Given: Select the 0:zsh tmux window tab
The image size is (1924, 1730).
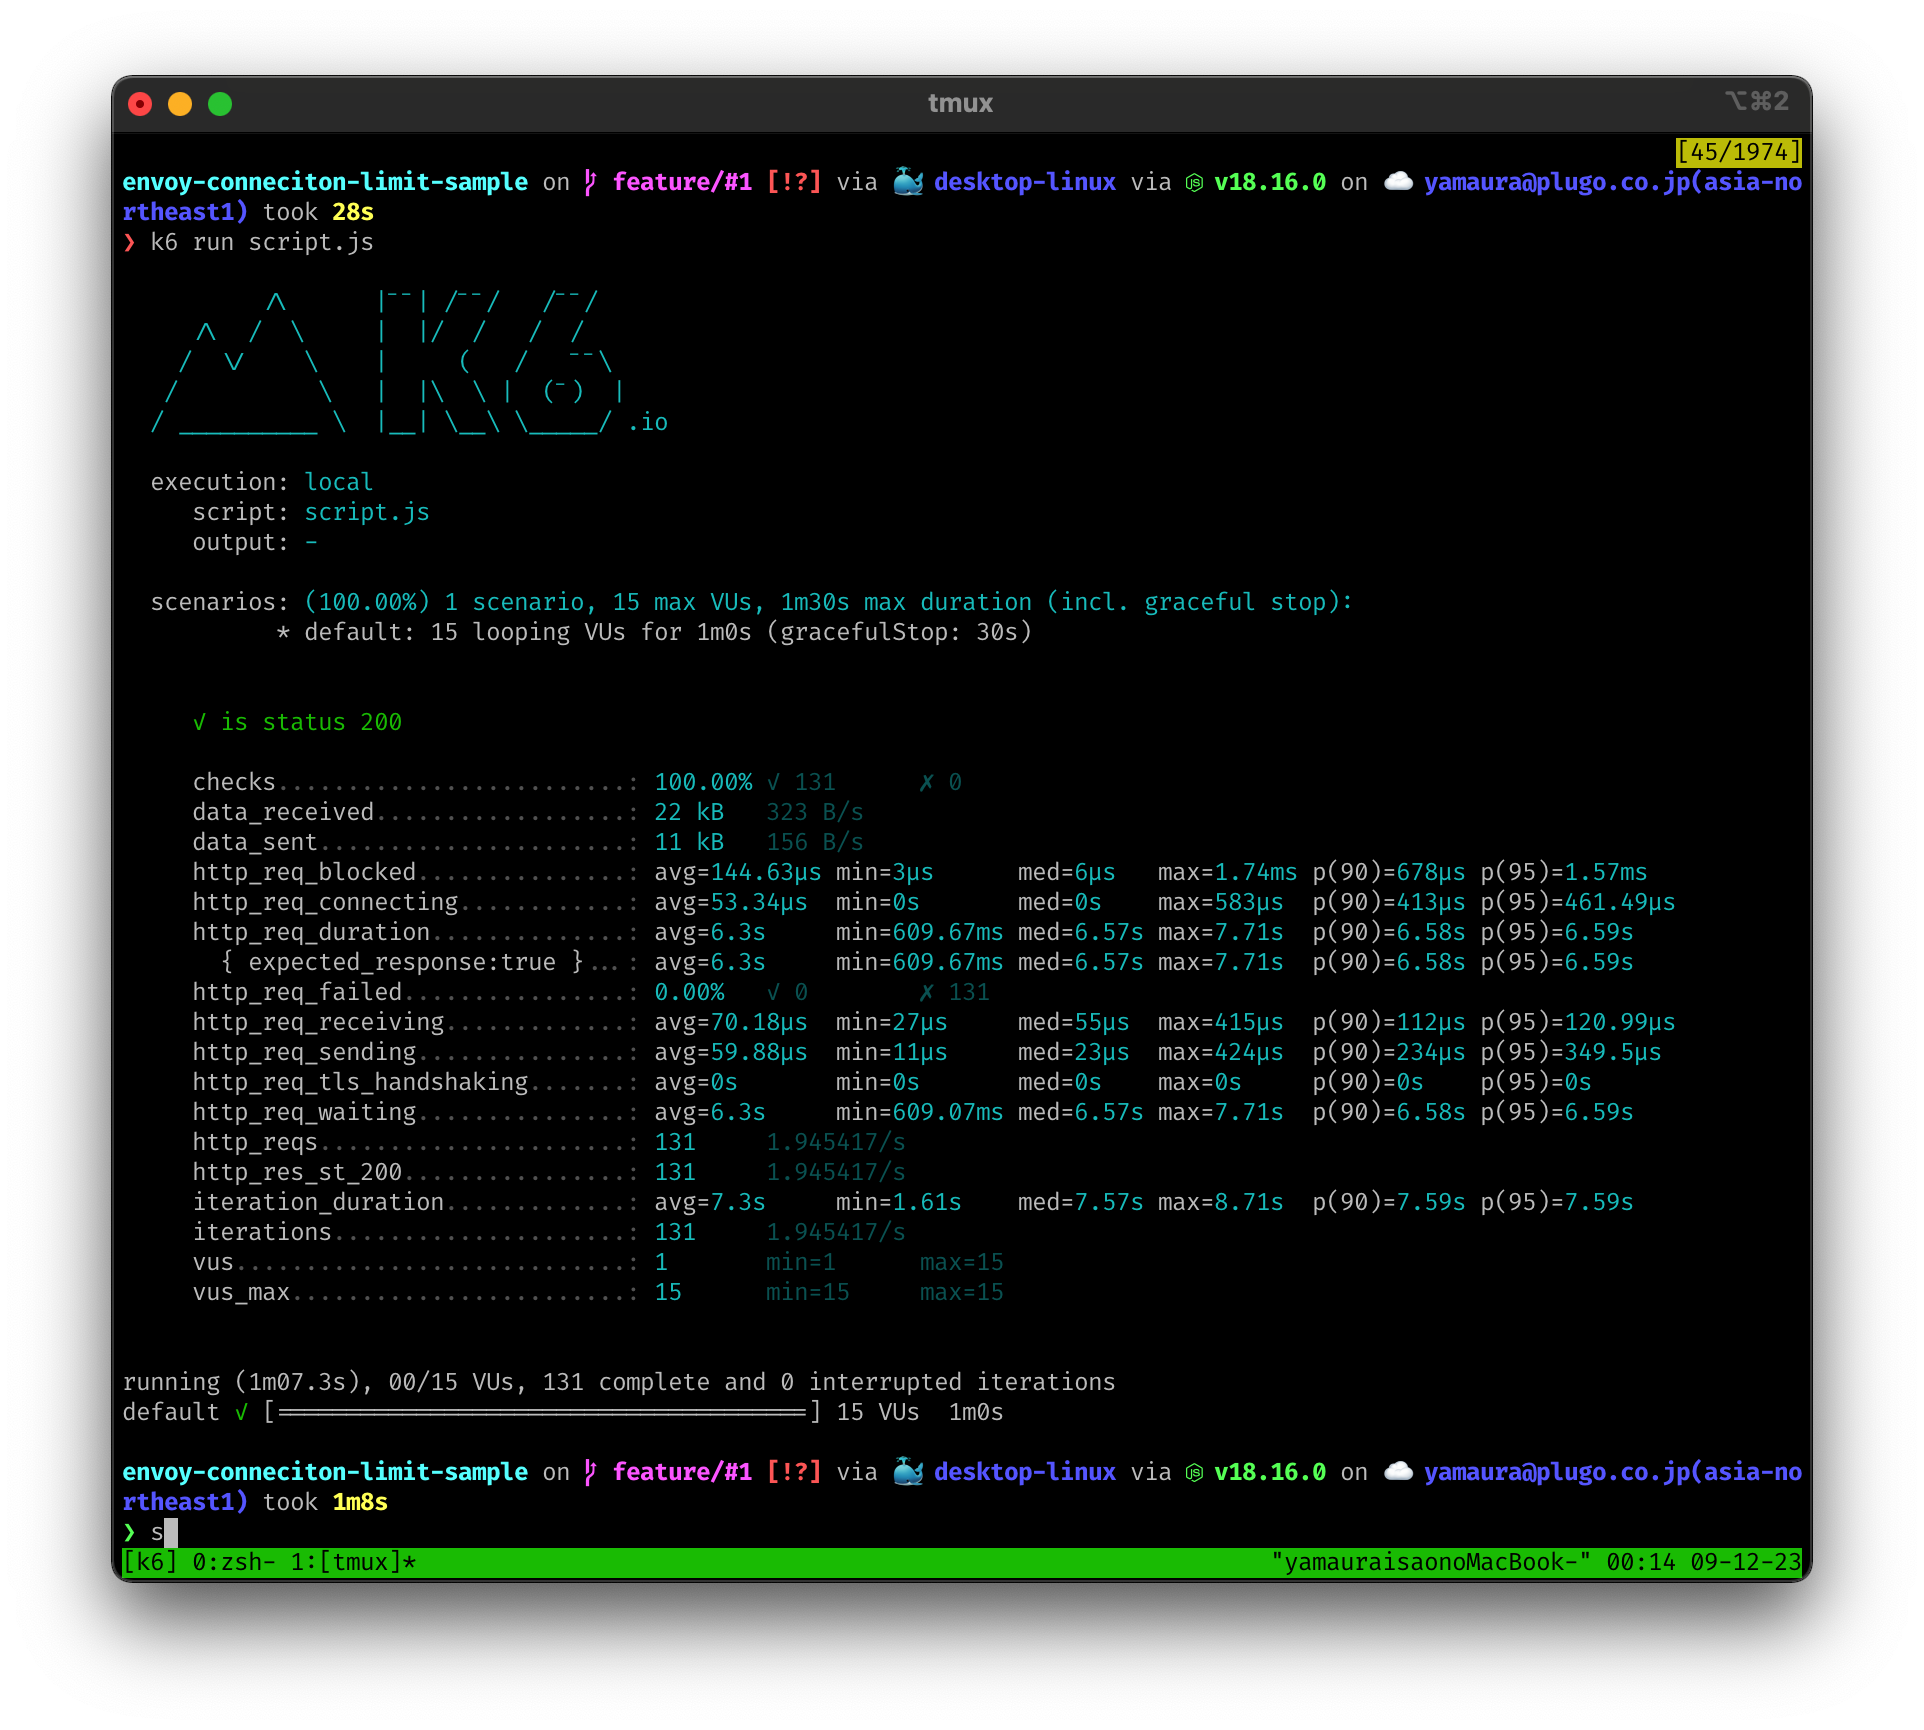Looking at the screenshot, I should (233, 1562).
